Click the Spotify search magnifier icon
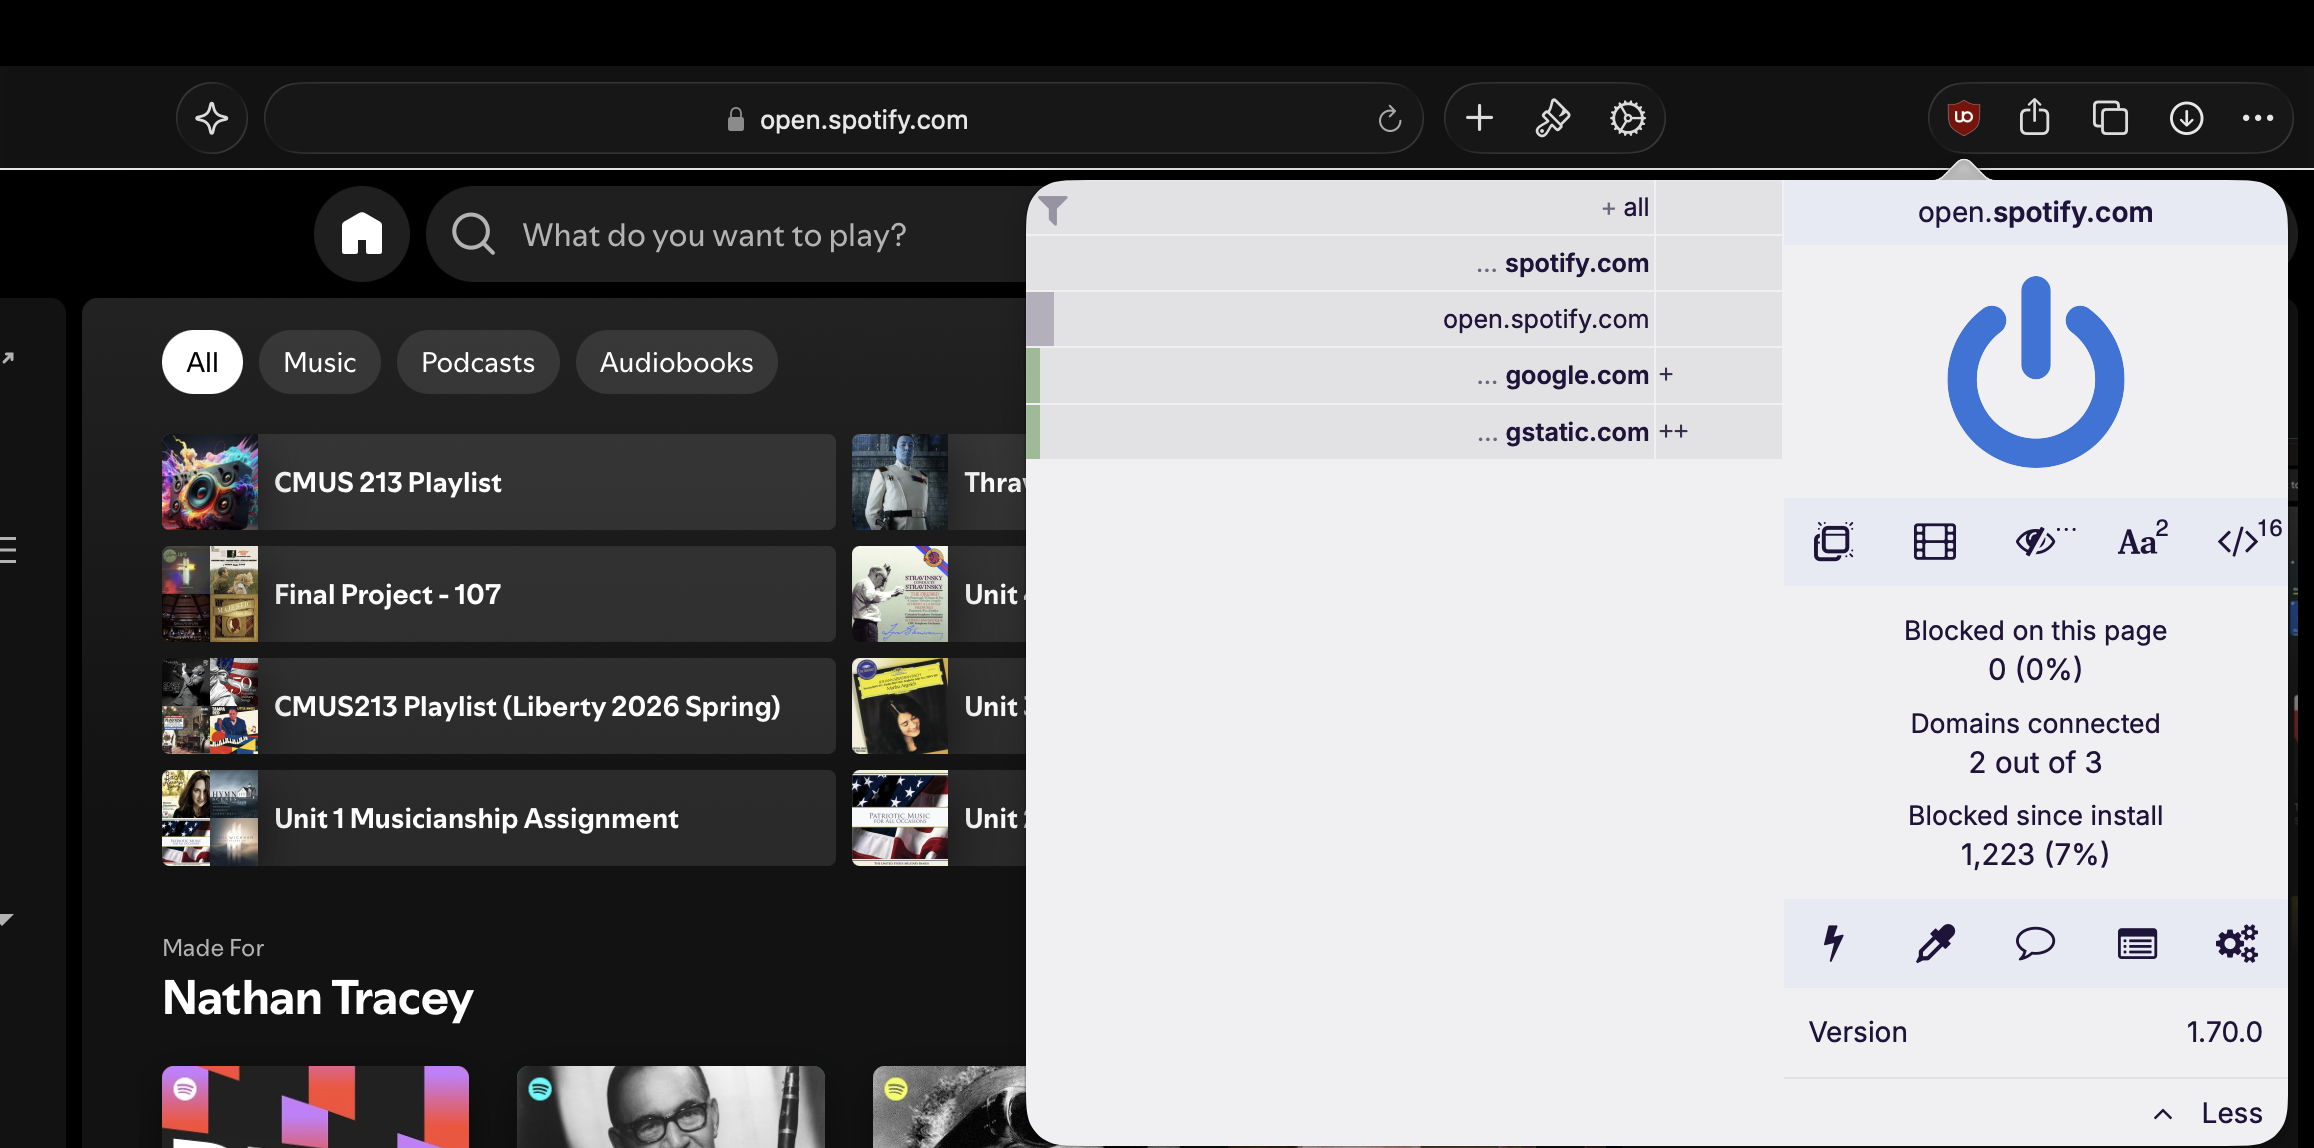The height and width of the screenshot is (1148, 2314). tap(473, 234)
